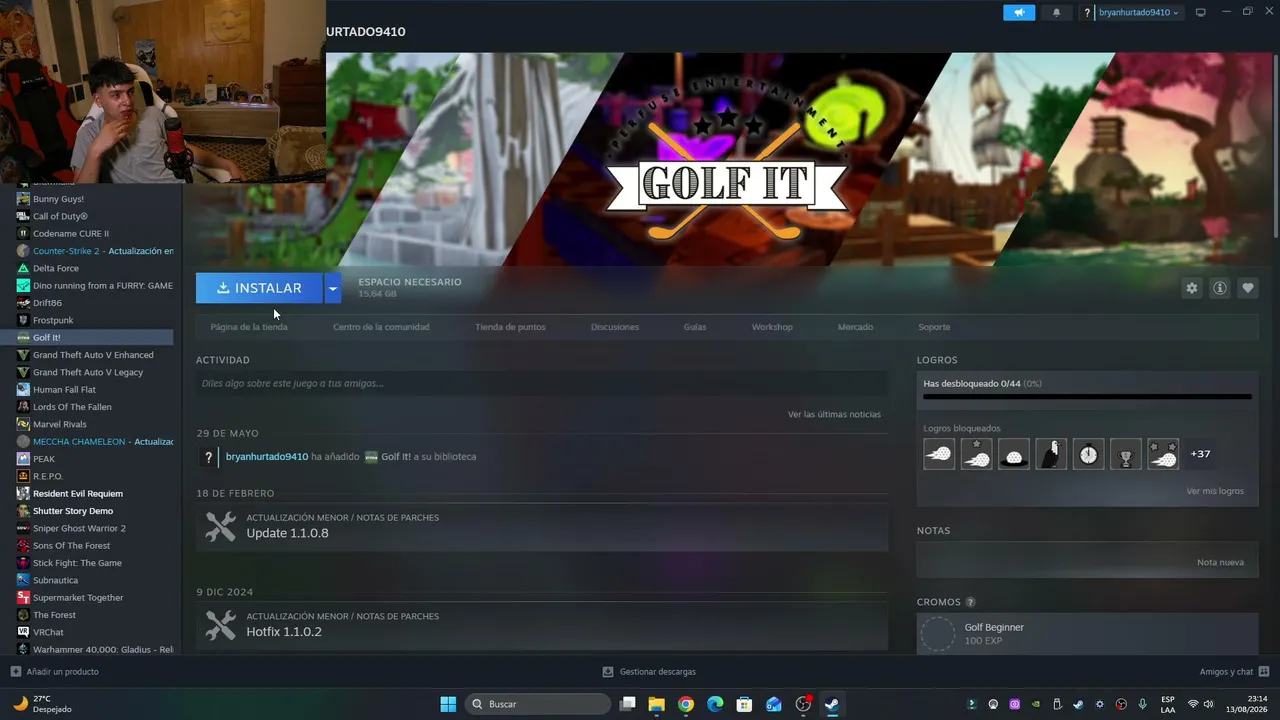
Task: Expand the +37 more locked achievements
Action: (1200, 454)
